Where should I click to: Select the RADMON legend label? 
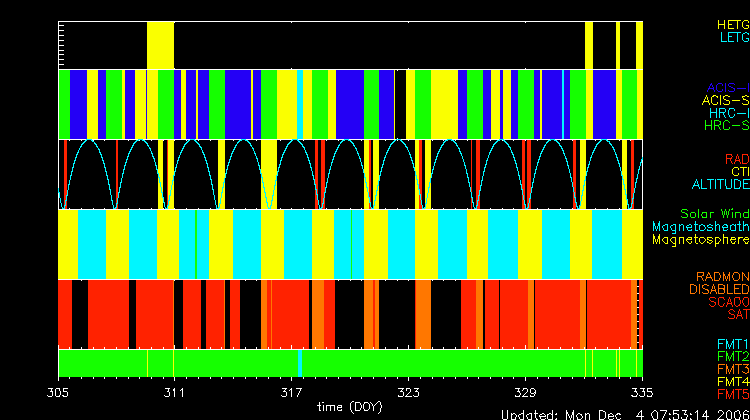pos(723,276)
